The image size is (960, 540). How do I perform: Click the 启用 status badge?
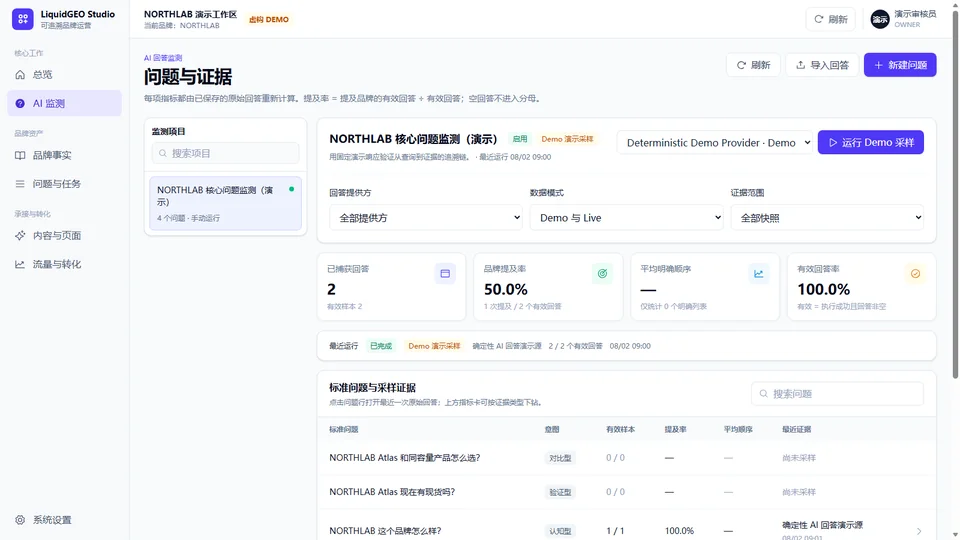(520, 139)
